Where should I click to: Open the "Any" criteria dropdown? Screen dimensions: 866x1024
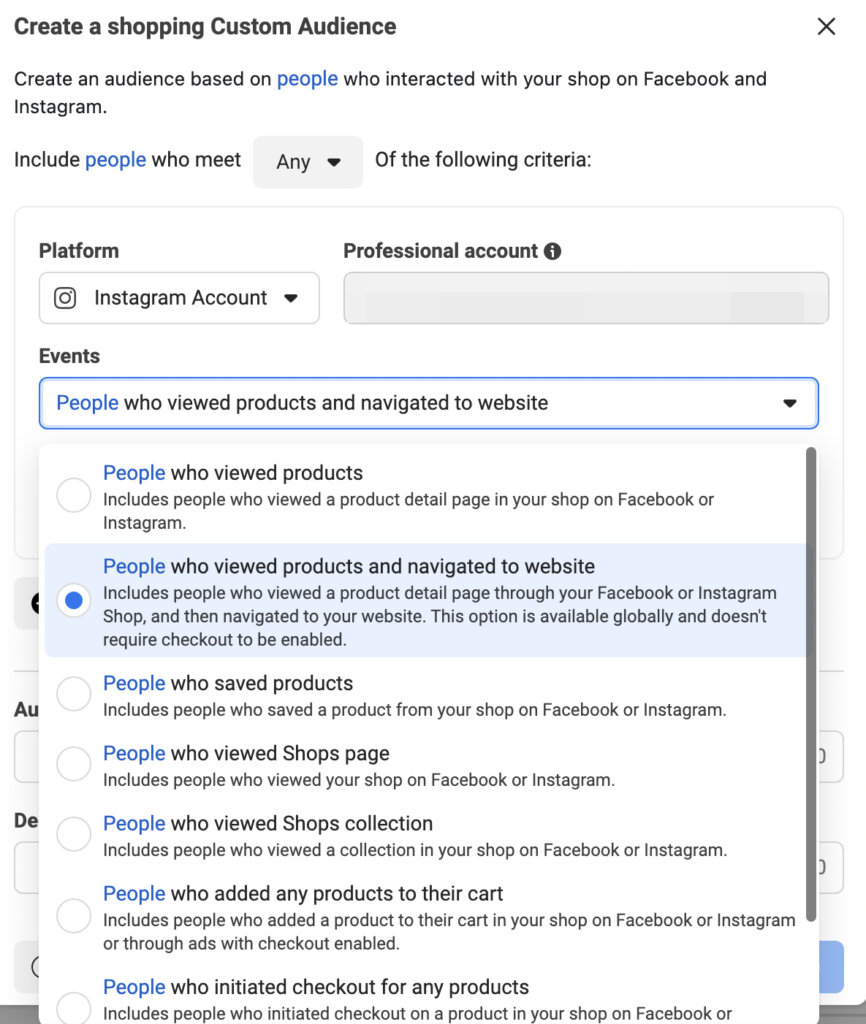(307, 161)
